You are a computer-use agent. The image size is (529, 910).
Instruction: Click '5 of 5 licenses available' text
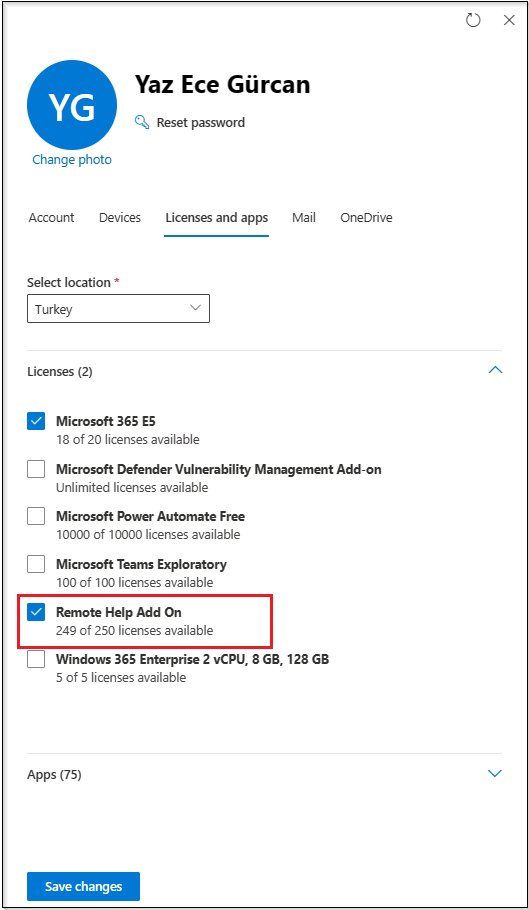pos(121,677)
